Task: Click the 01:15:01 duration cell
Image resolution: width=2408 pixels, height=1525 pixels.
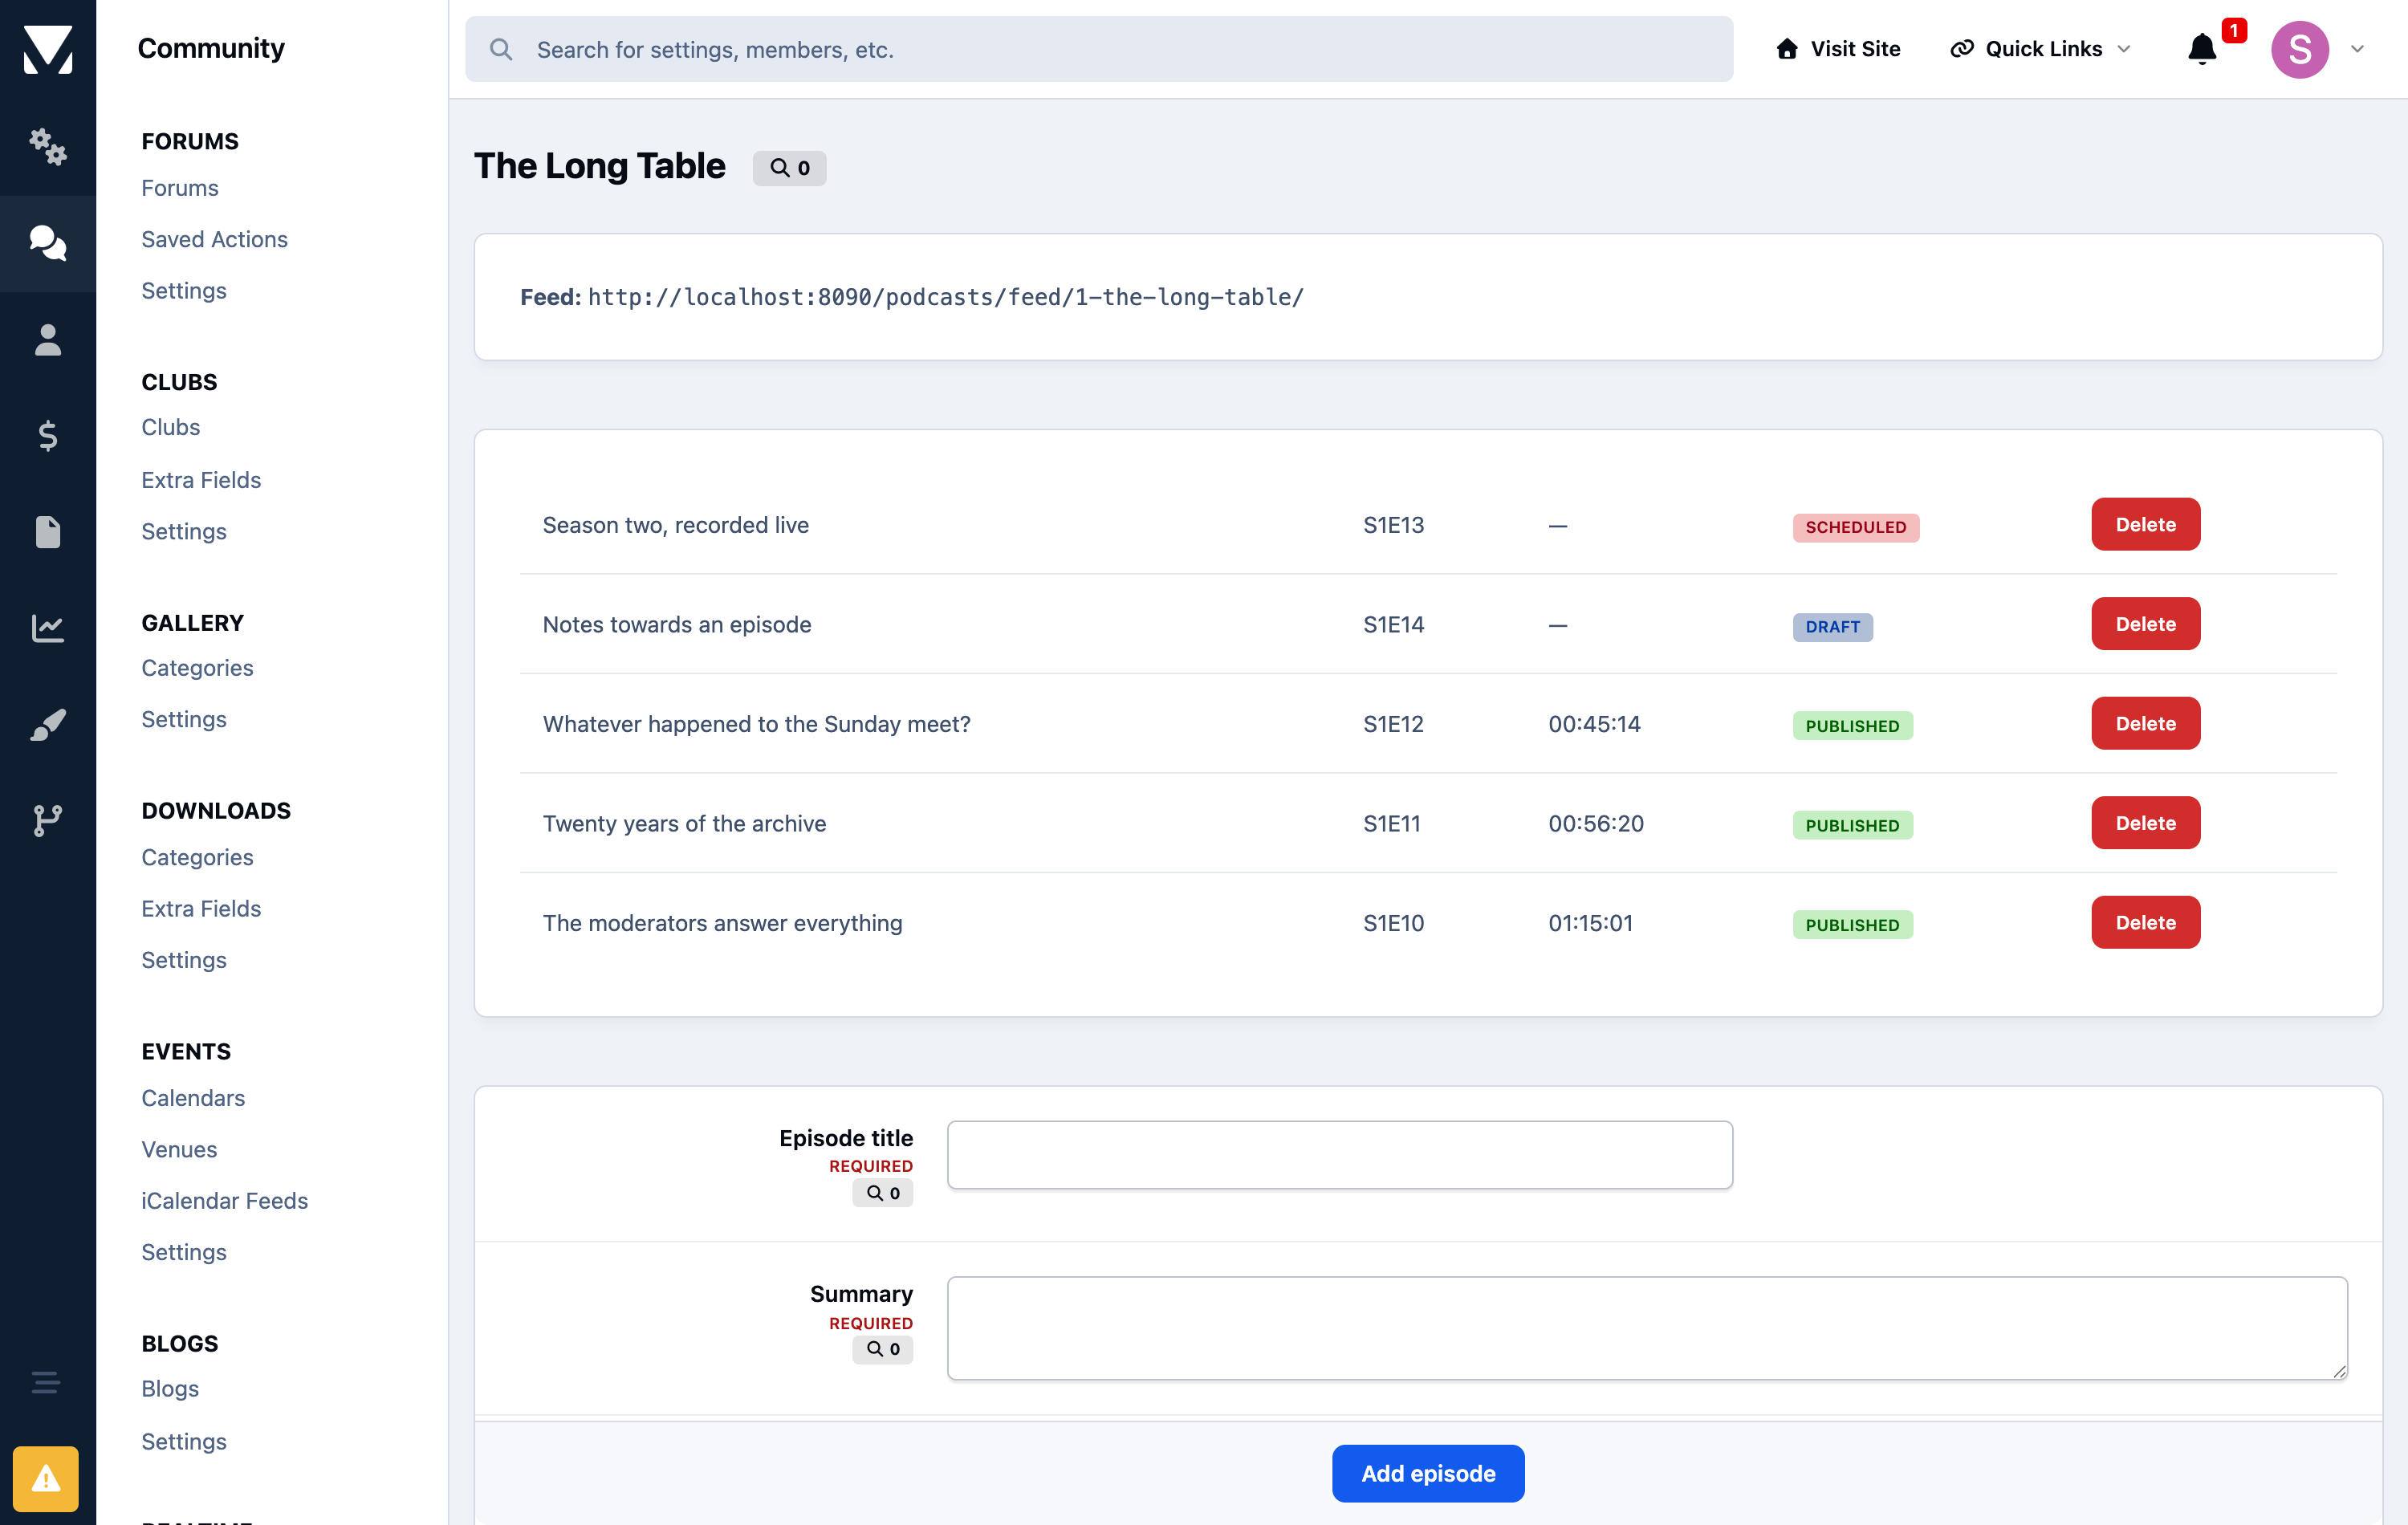Action: coord(1590,923)
